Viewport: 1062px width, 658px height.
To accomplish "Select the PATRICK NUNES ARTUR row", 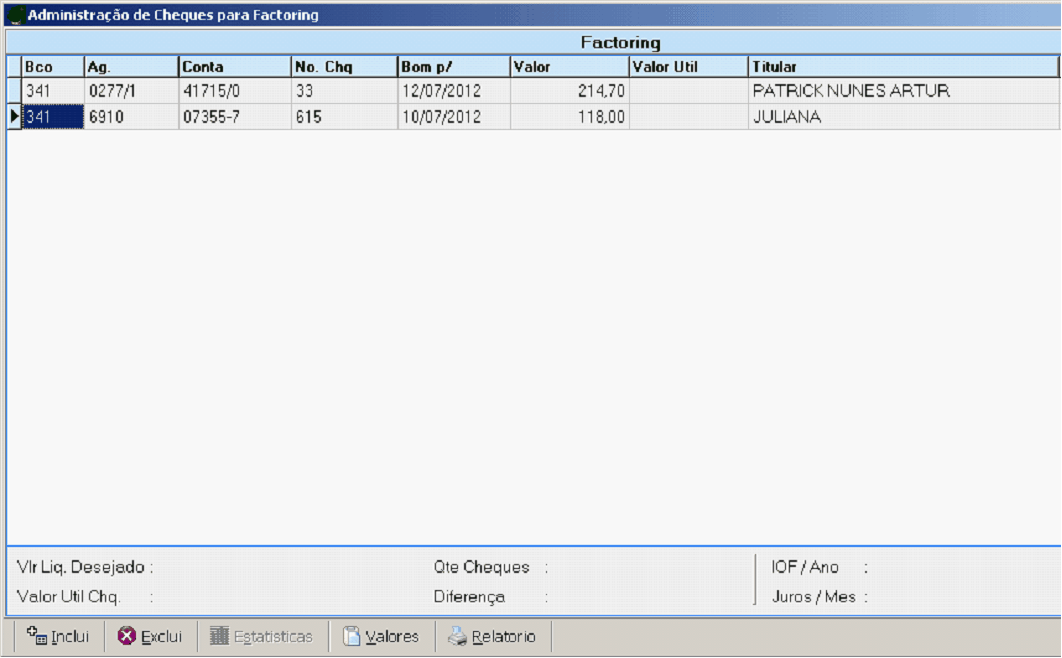I will tap(851, 91).
